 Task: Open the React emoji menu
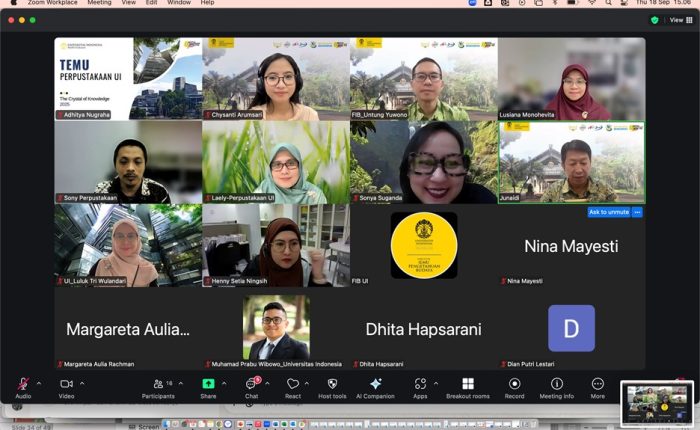[x=293, y=385]
